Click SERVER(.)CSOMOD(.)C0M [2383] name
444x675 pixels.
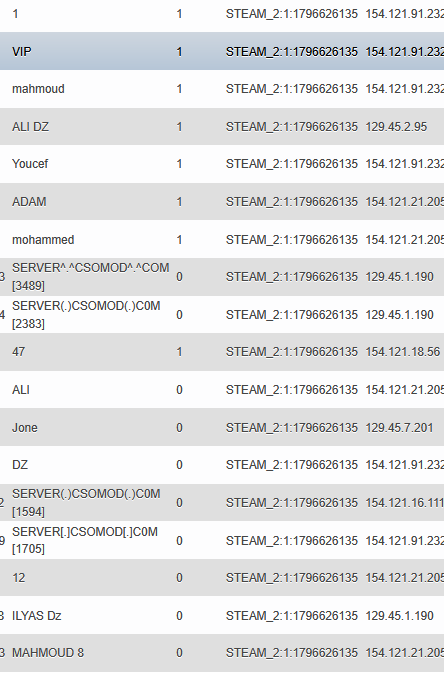86,315
